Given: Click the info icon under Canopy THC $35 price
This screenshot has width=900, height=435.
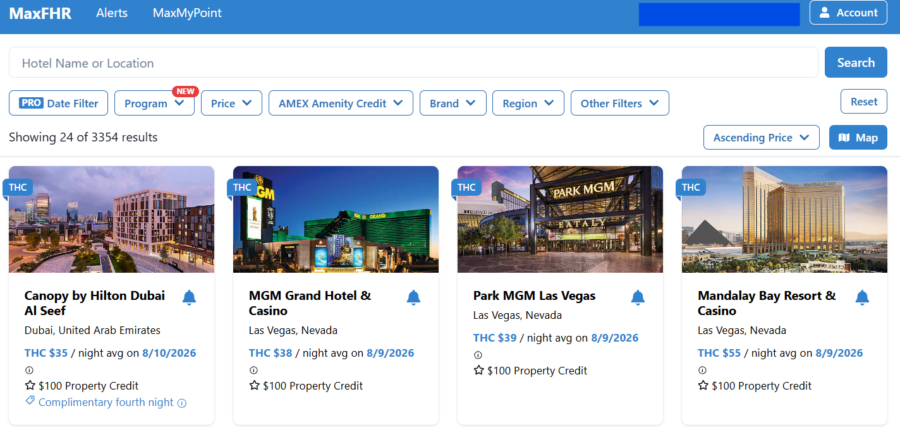Looking at the screenshot, I should [x=29, y=370].
